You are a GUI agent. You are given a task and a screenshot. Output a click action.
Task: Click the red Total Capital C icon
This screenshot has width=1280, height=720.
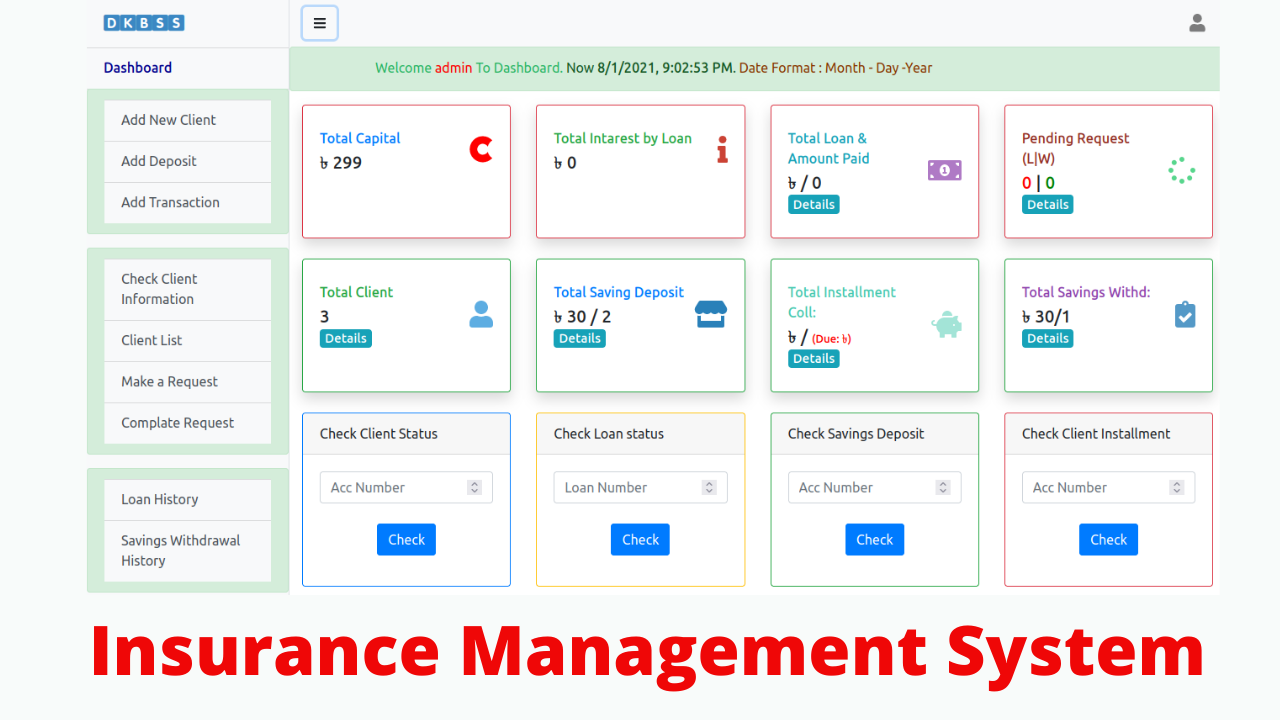click(481, 149)
